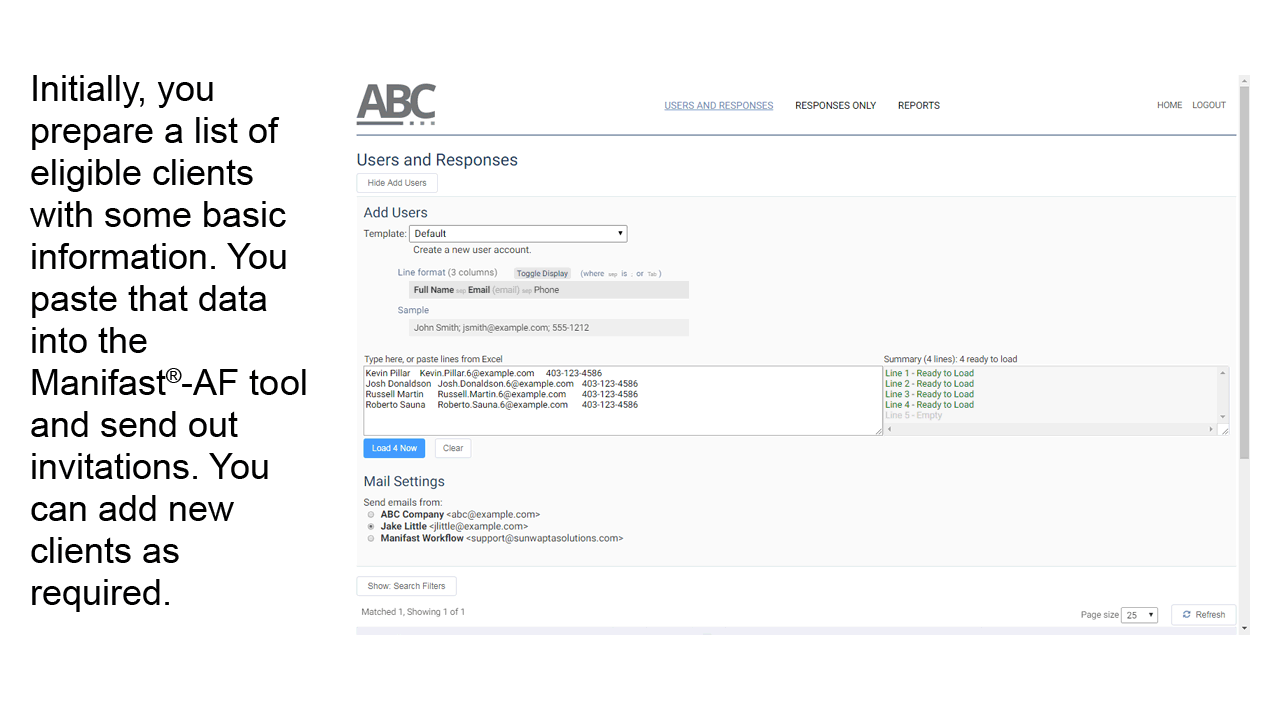Click the summary list scroll-right arrow
The height and width of the screenshot is (720, 1280).
(1211, 429)
